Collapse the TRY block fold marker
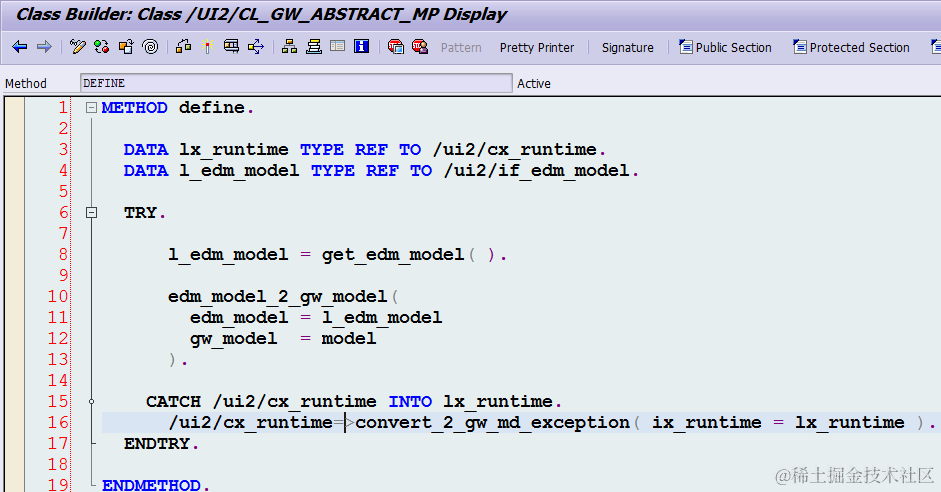The image size is (941, 492). tap(91, 212)
